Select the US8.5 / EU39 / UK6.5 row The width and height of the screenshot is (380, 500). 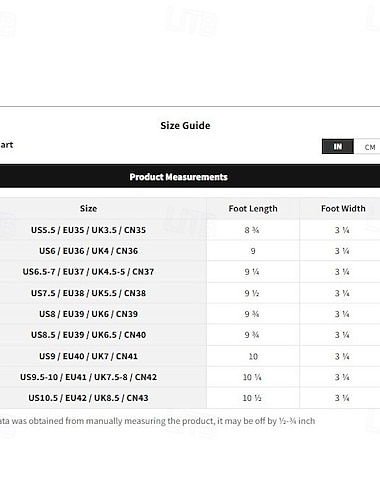click(x=190, y=335)
